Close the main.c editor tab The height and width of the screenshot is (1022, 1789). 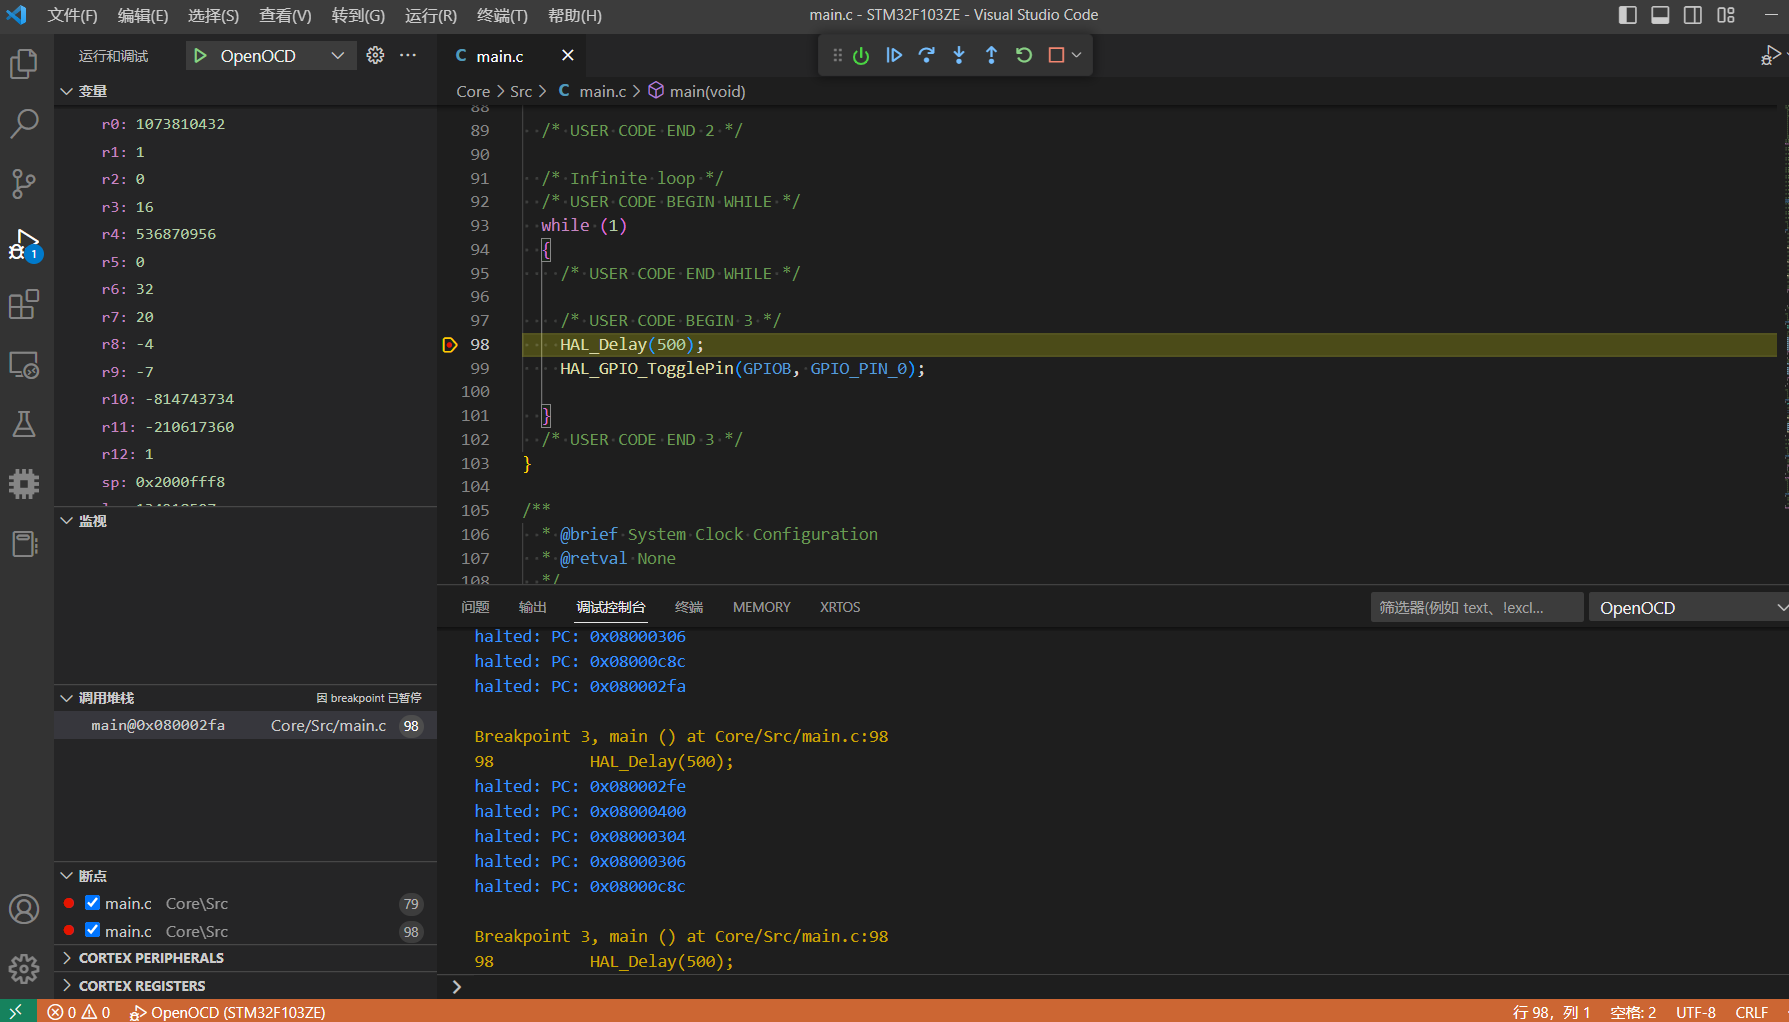tap(567, 56)
